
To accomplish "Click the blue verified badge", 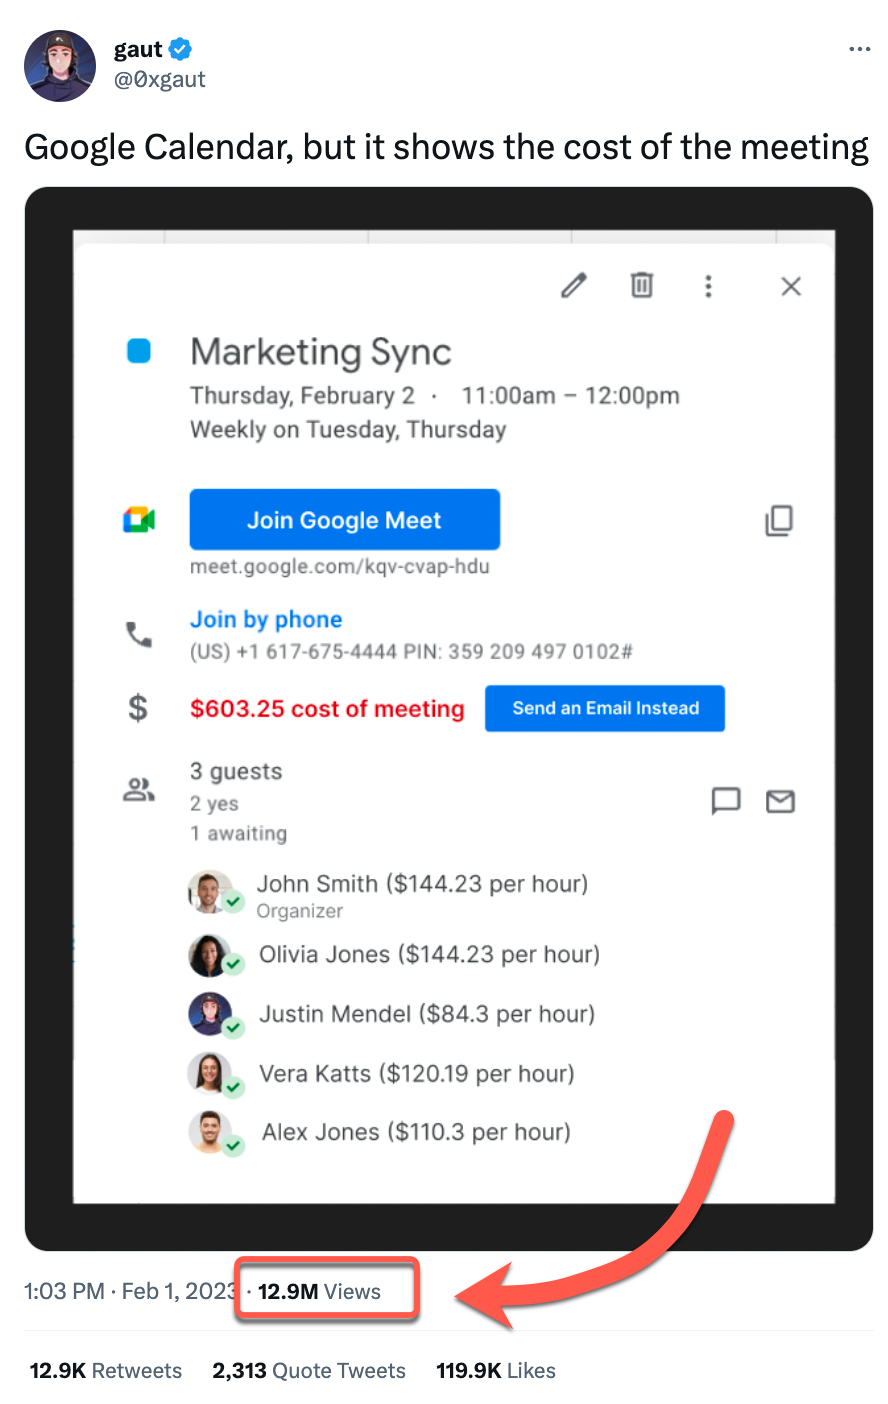I will [x=181, y=49].
